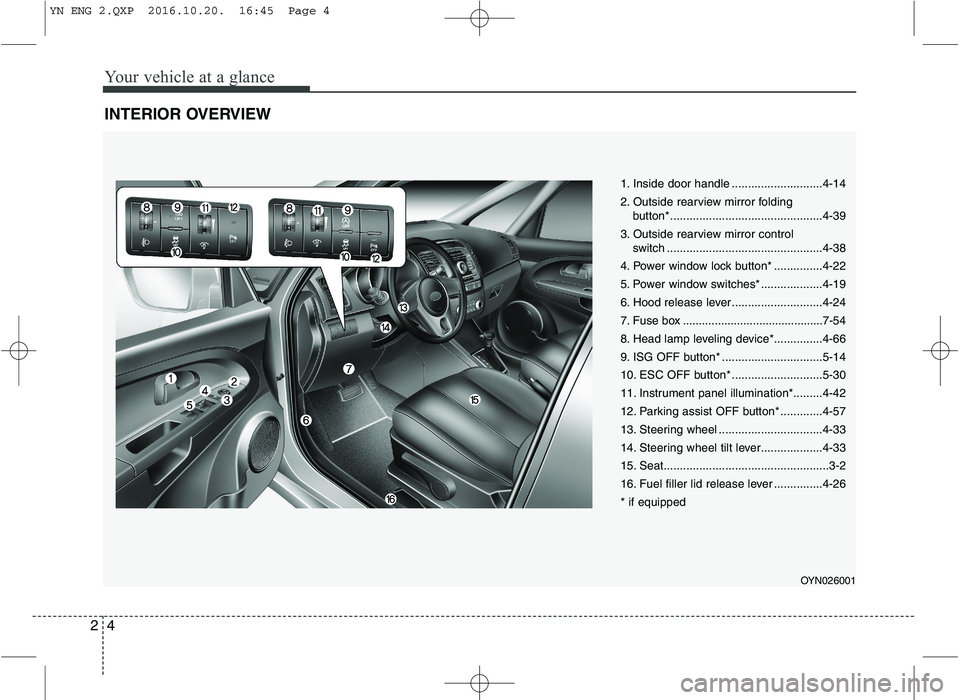This screenshot has height=700, width=960.
Task: Click the page number '2 4' at bottom left
Action: 102,625
